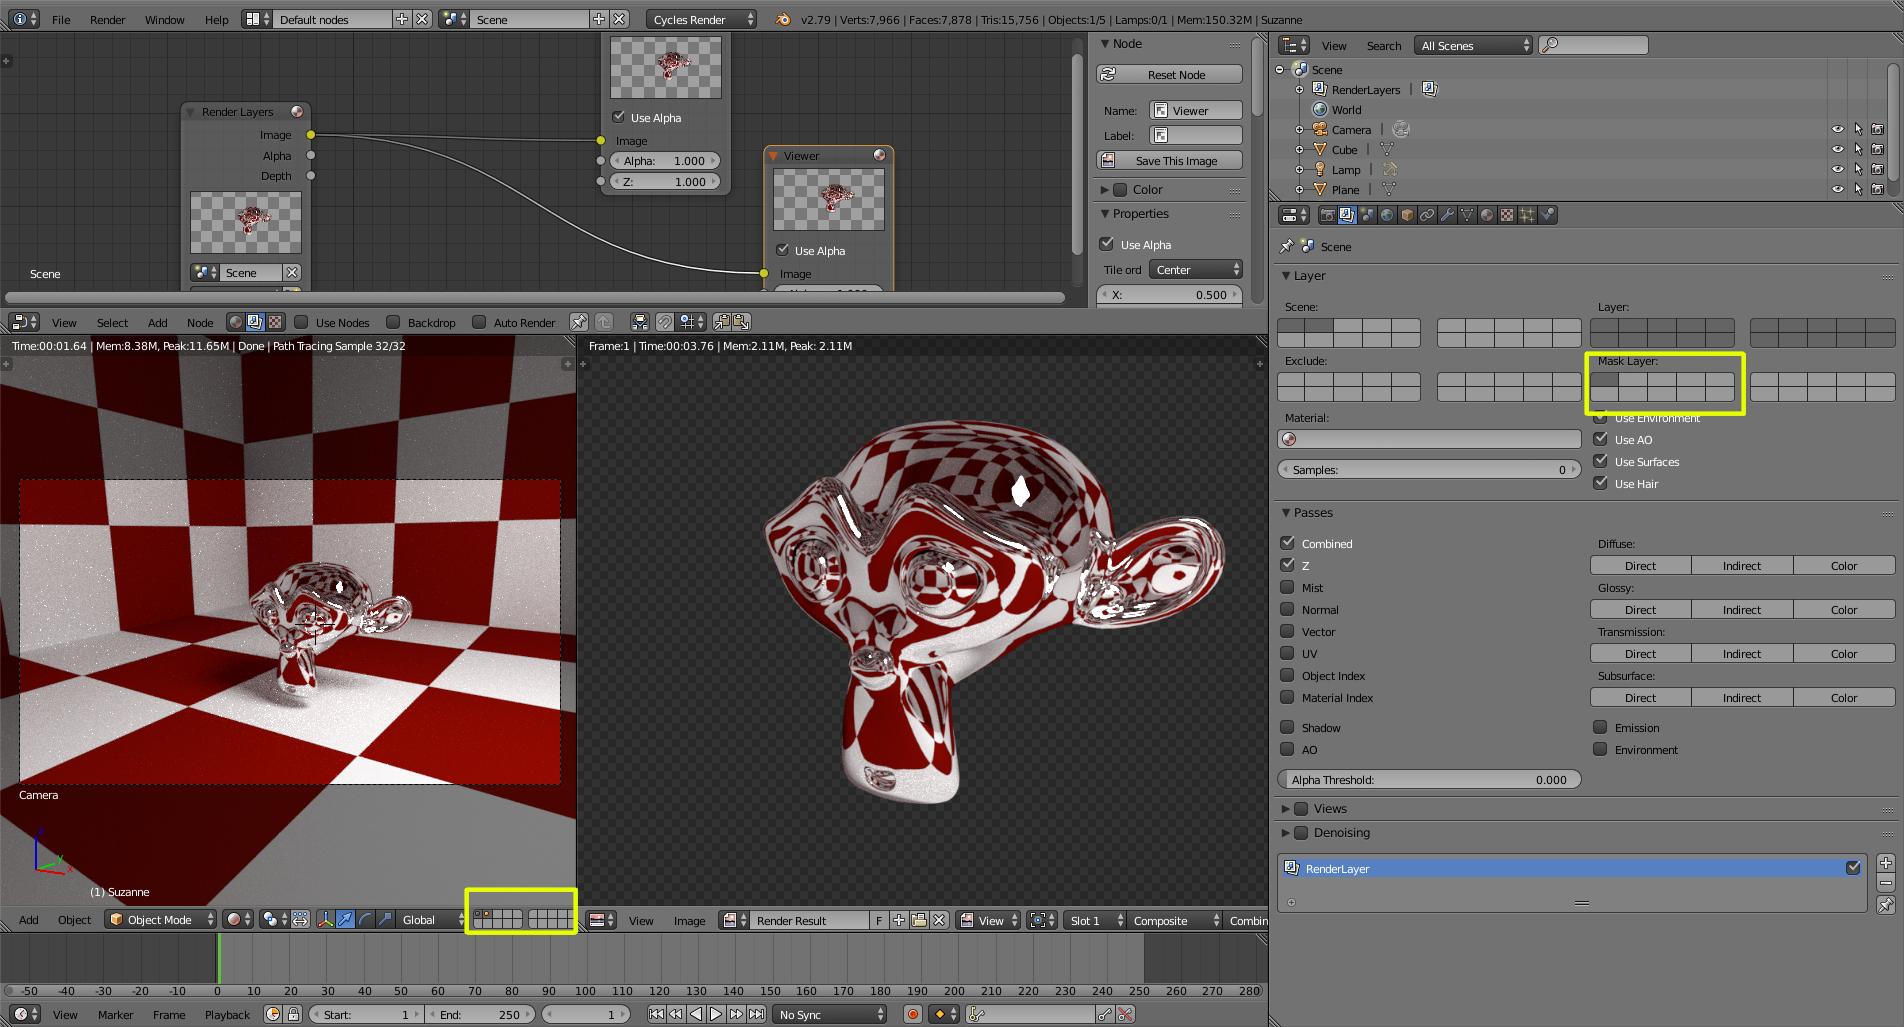Viewport: 1904px width, 1027px height.
Task: Uncheck Use Hair option
Action: (x=1600, y=483)
